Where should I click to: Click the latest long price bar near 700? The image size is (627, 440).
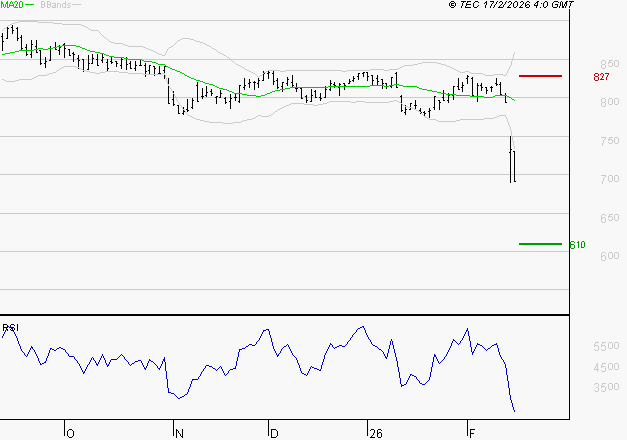(x=514, y=166)
